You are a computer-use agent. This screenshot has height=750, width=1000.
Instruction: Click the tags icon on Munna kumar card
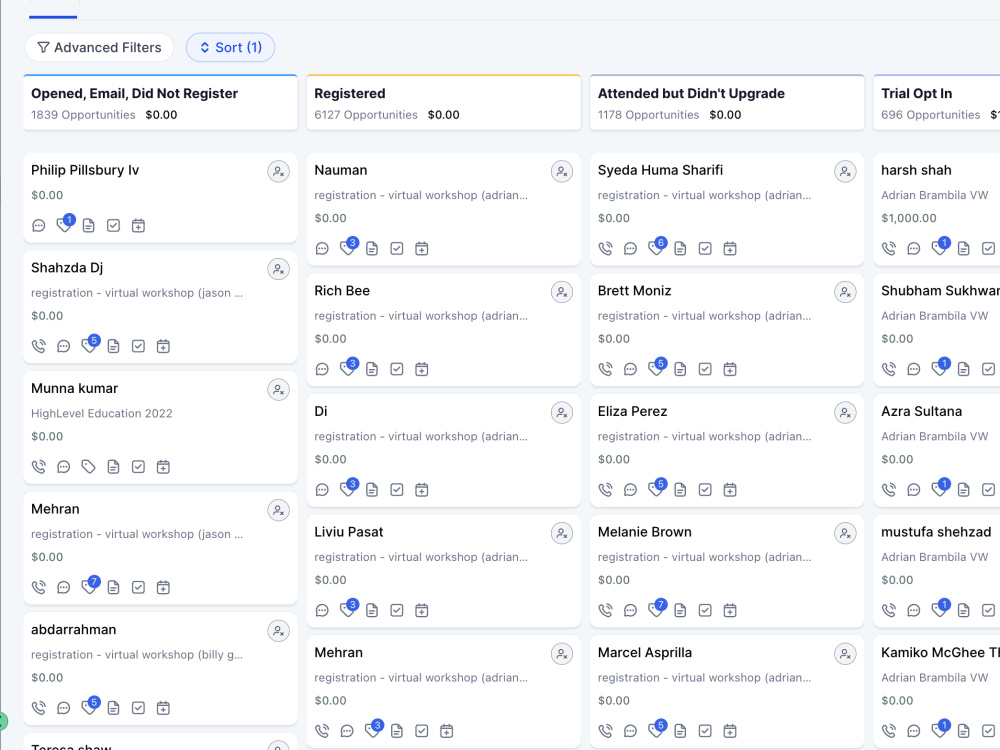[89, 467]
